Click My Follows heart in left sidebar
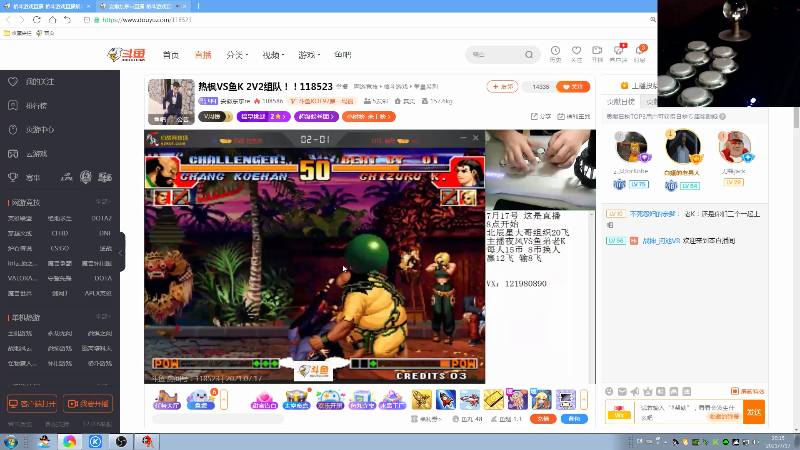The image size is (800, 450). point(13,82)
